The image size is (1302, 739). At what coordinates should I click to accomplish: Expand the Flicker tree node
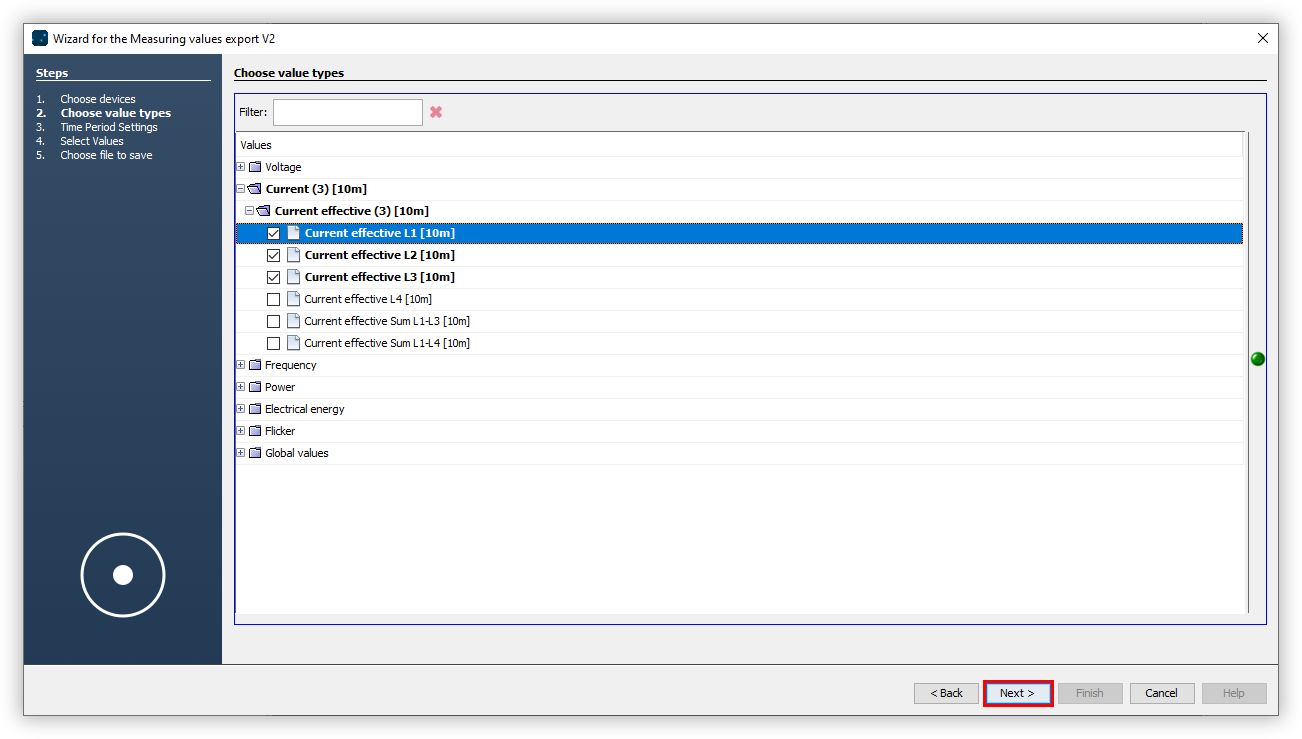coord(240,431)
